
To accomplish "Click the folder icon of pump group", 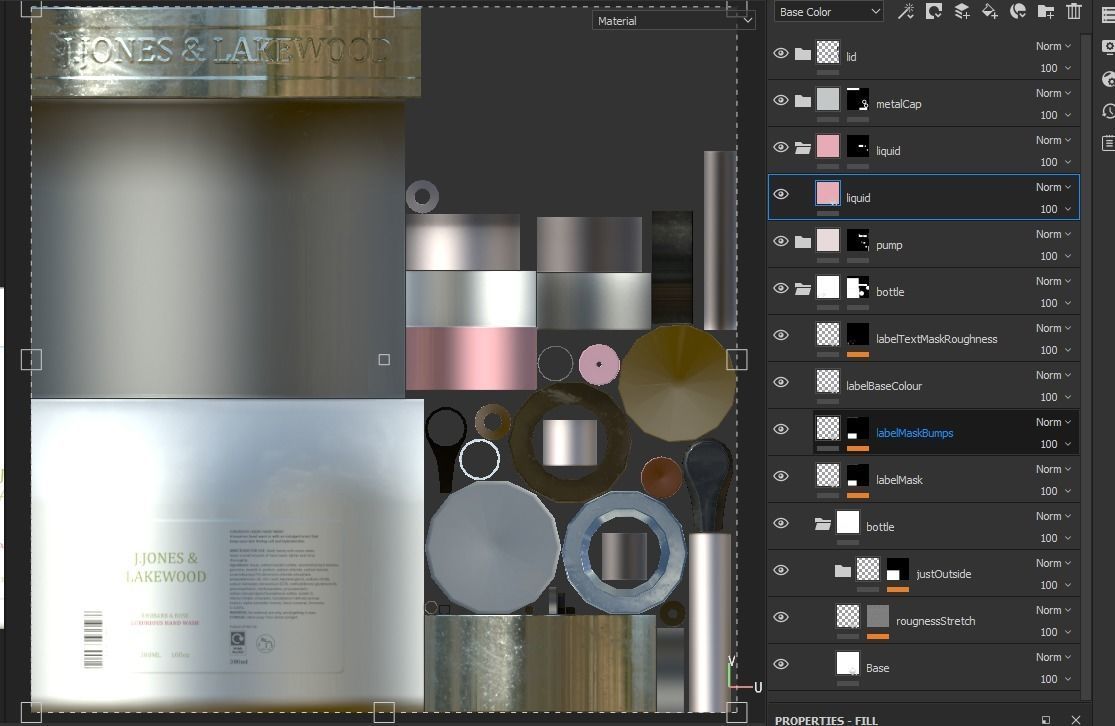I will 803,242.
